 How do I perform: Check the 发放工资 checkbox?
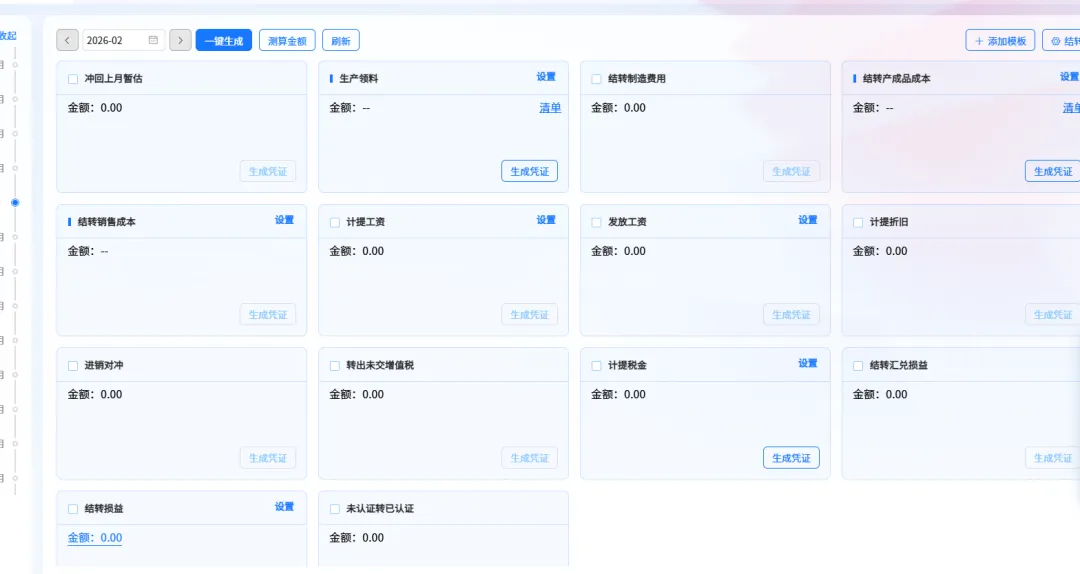pyautogui.click(x=596, y=222)
